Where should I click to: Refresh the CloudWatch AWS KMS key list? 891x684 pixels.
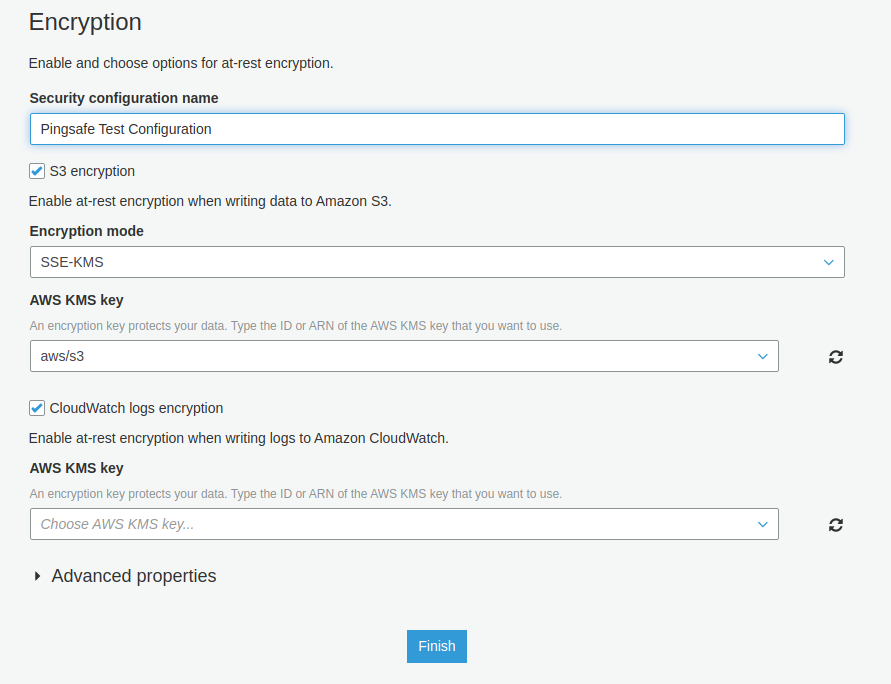click(x=836, y=525)
